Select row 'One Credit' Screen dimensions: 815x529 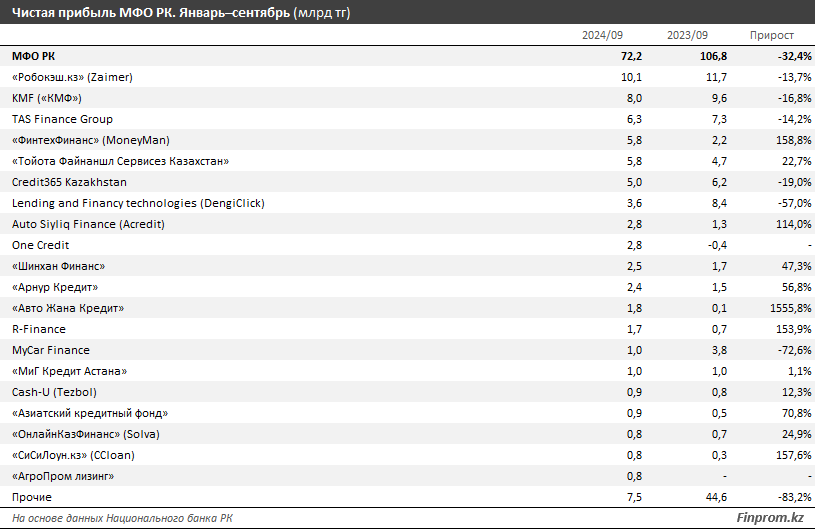408,245
